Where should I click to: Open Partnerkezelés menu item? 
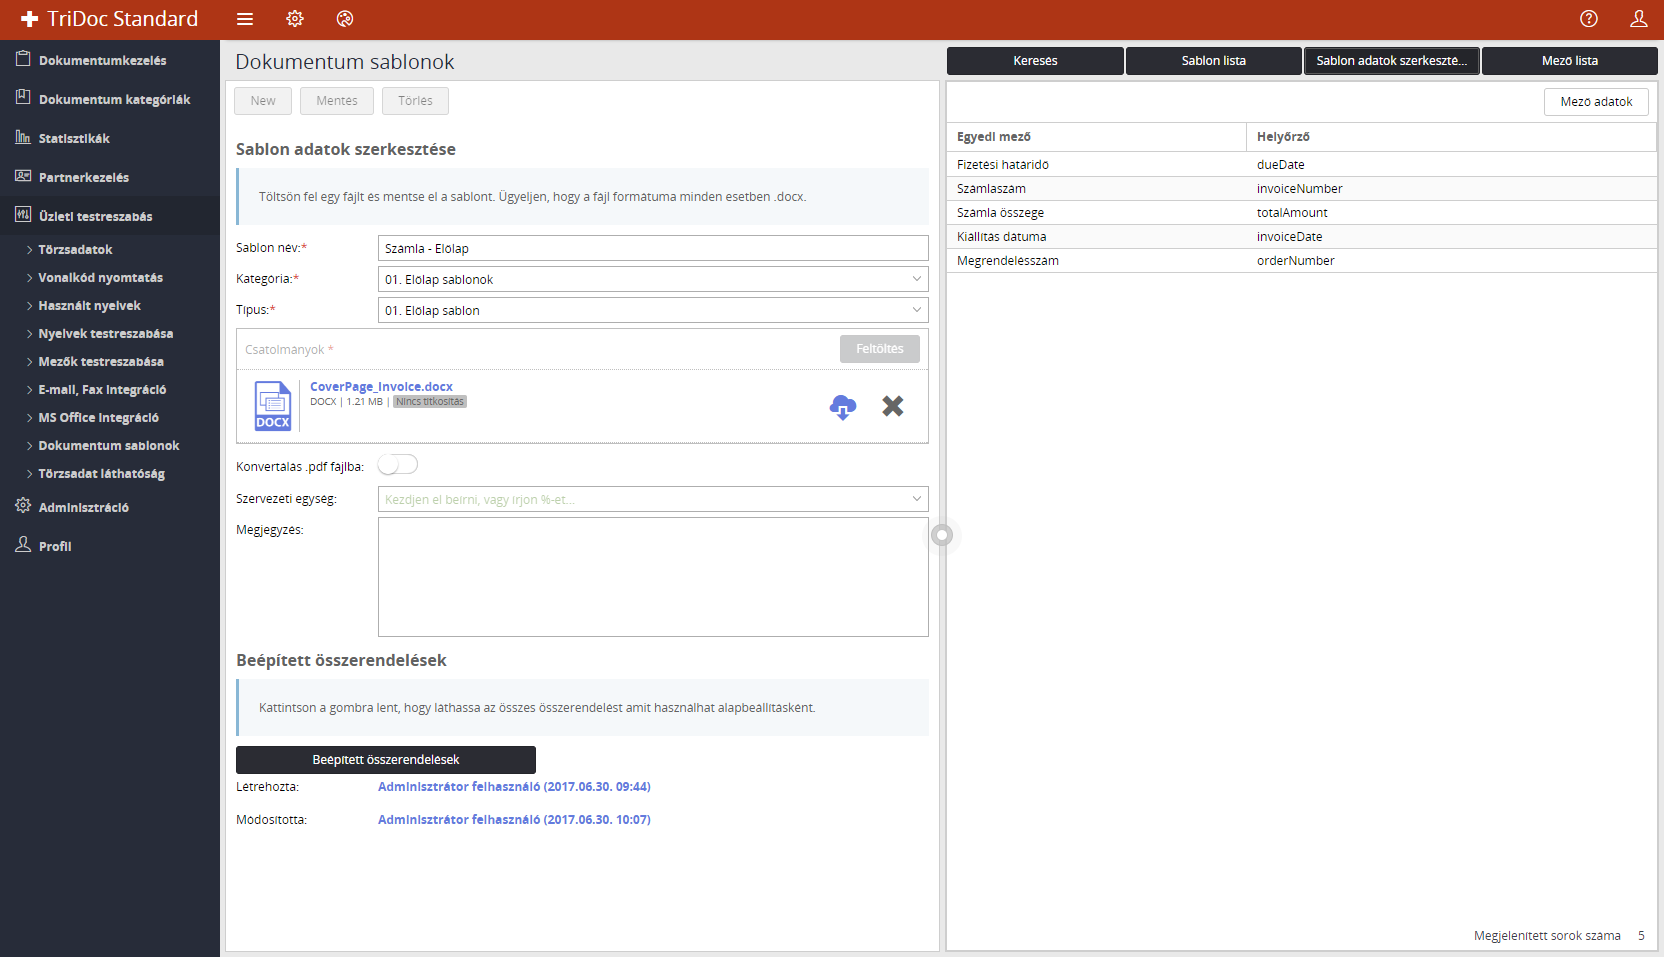(84, 177)
